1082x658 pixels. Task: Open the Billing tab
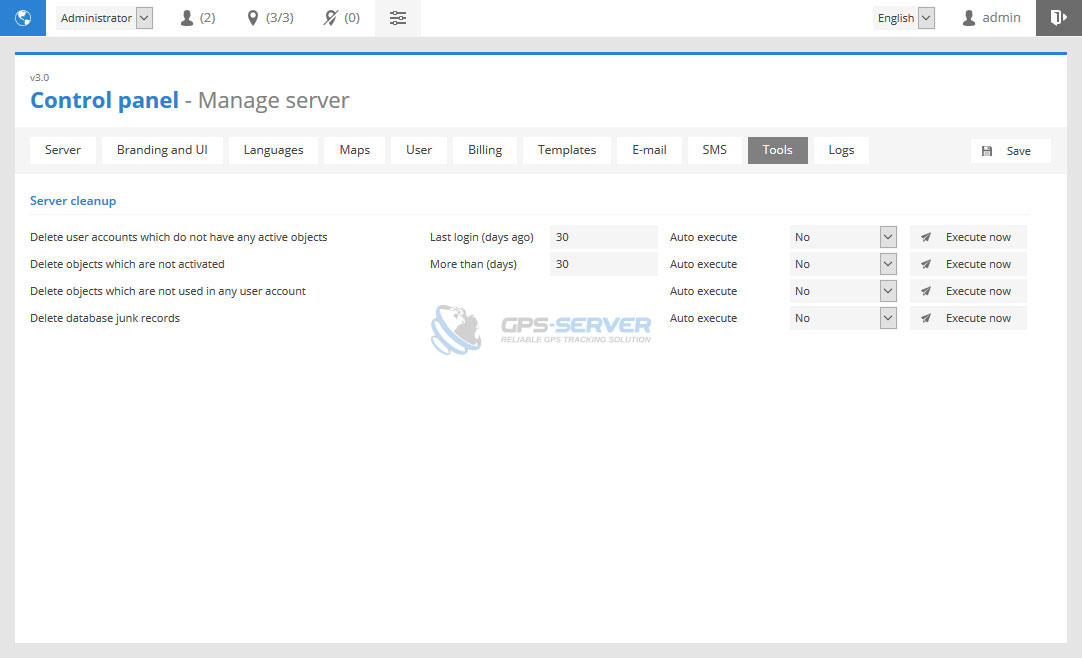click(x=485, y=150)
